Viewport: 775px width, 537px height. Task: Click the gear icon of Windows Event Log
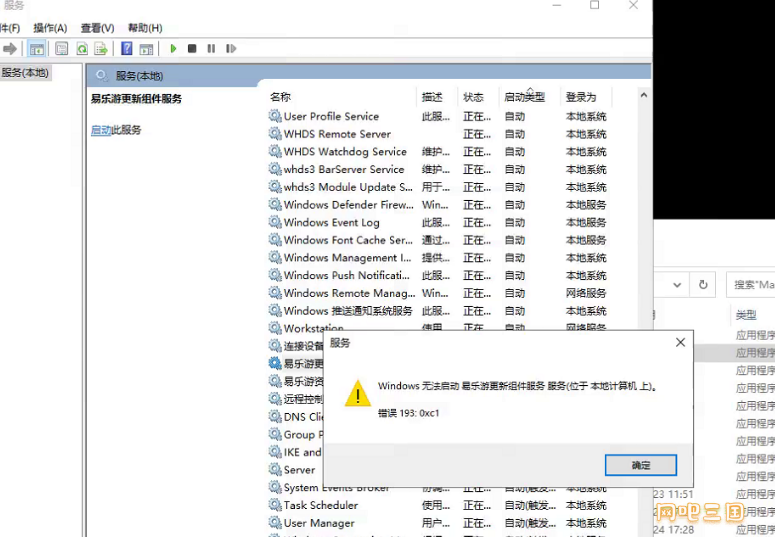[x=275, y=223]
